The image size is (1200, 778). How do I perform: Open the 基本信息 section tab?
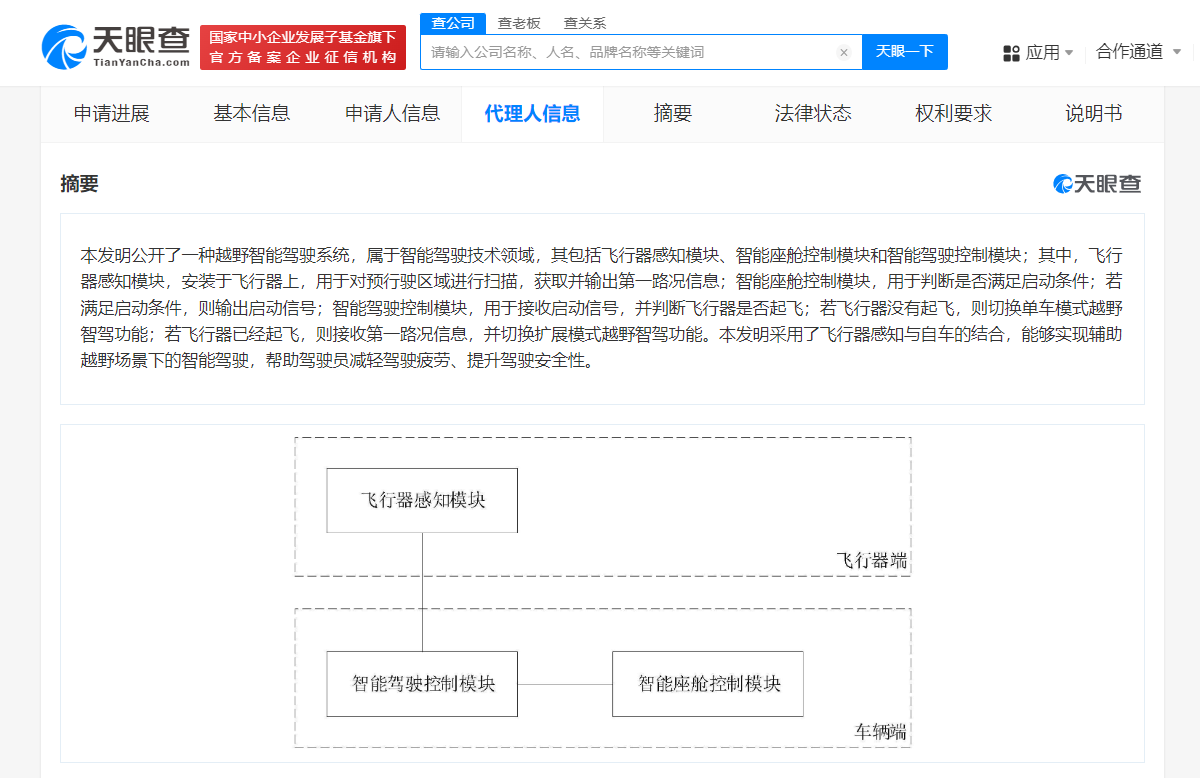[251, 114]
